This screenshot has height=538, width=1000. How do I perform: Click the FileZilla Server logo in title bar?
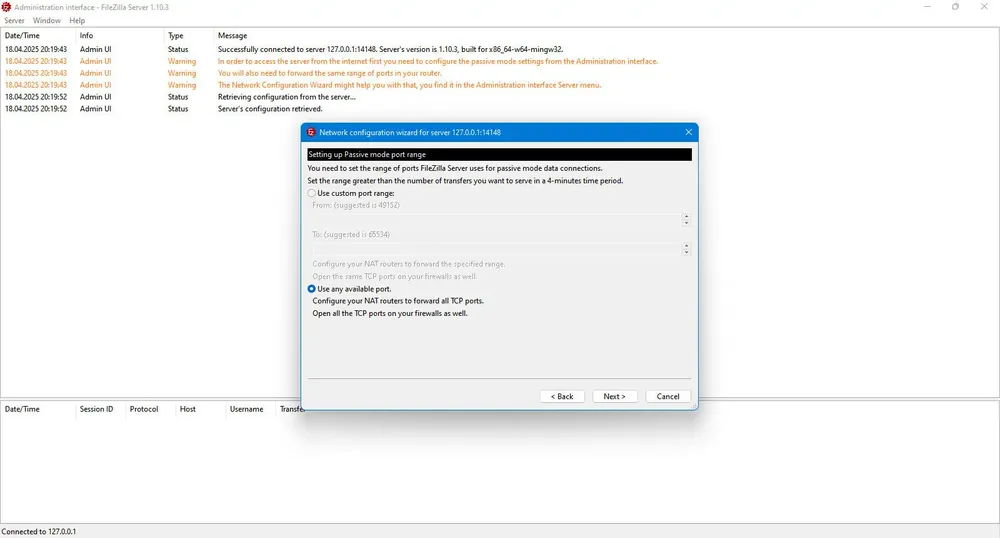click(x=6, y=7)
